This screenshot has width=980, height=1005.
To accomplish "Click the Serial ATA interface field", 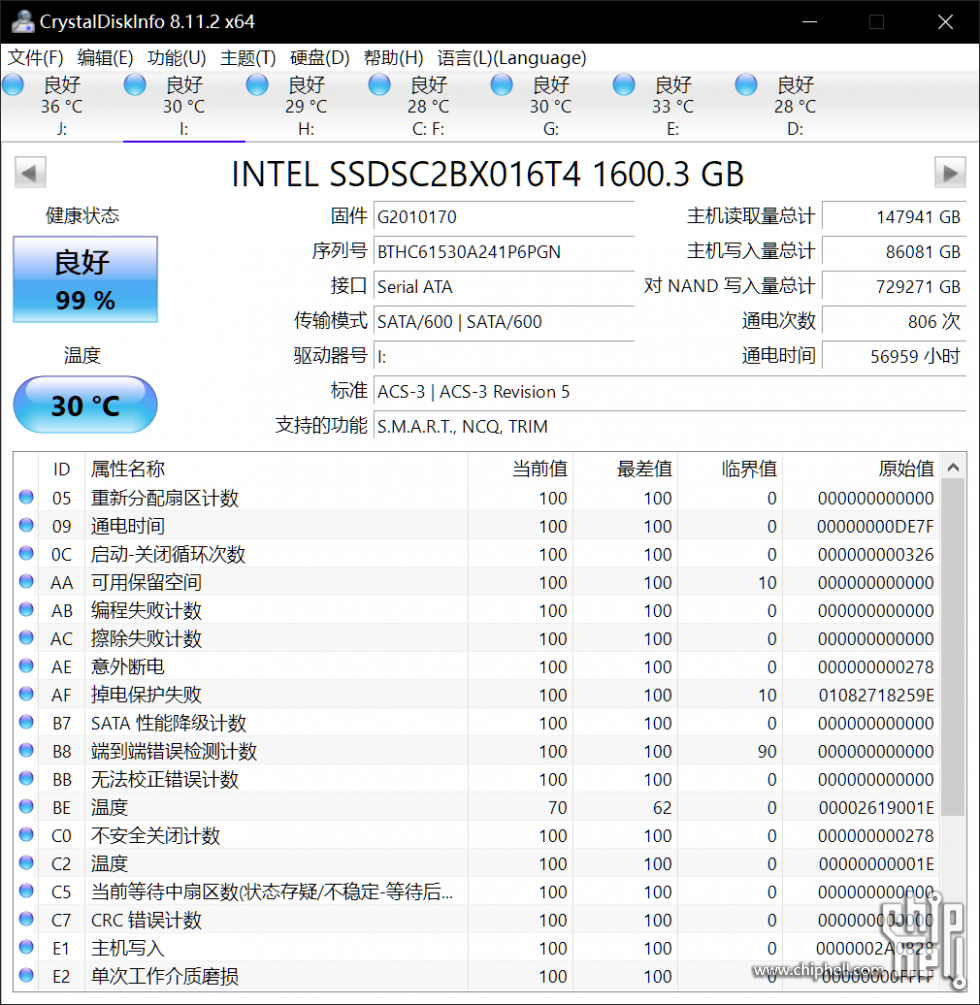I will click(x=504, y=287).
